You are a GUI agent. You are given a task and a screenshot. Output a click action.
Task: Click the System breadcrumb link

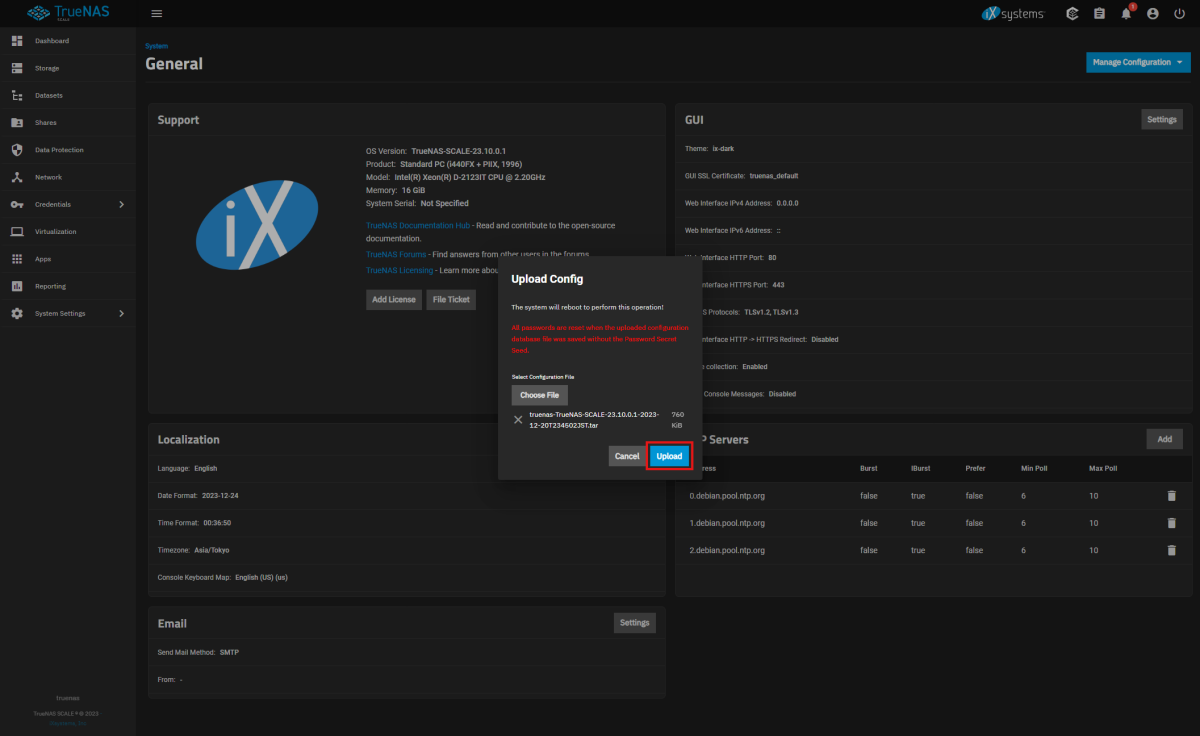tap(156, 46)
